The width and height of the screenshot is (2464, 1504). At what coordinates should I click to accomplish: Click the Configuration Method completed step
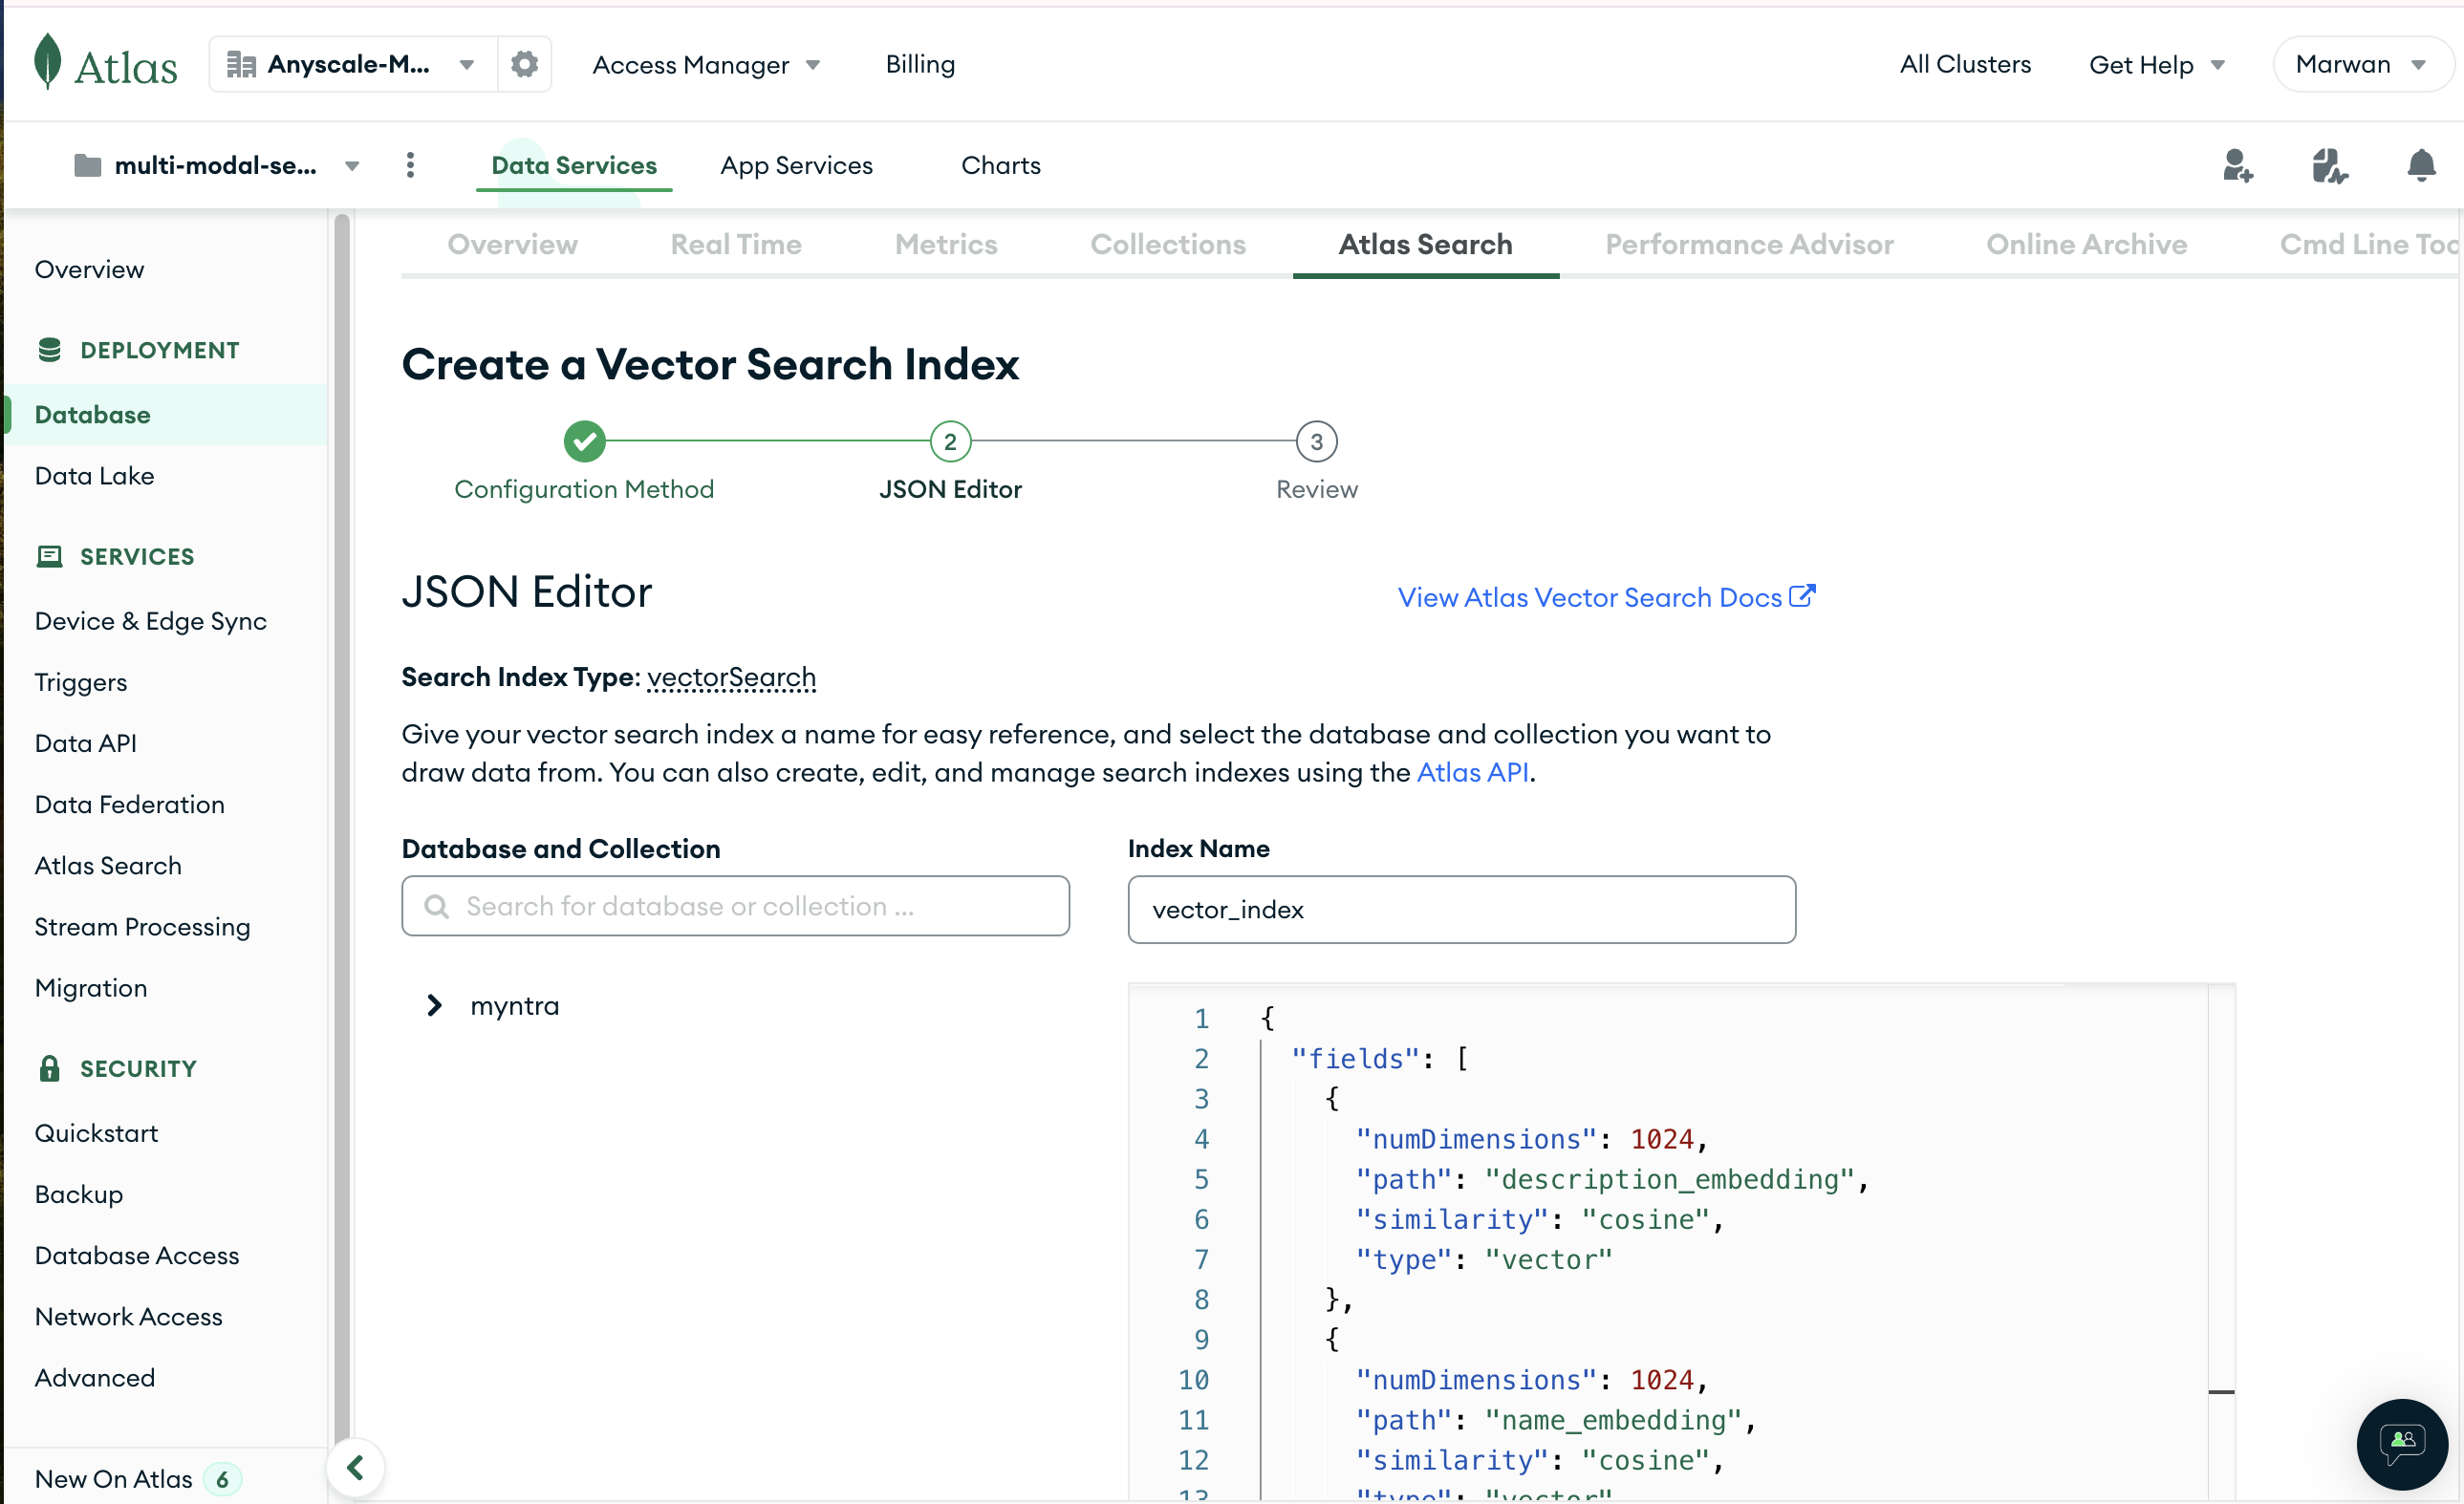584,441
